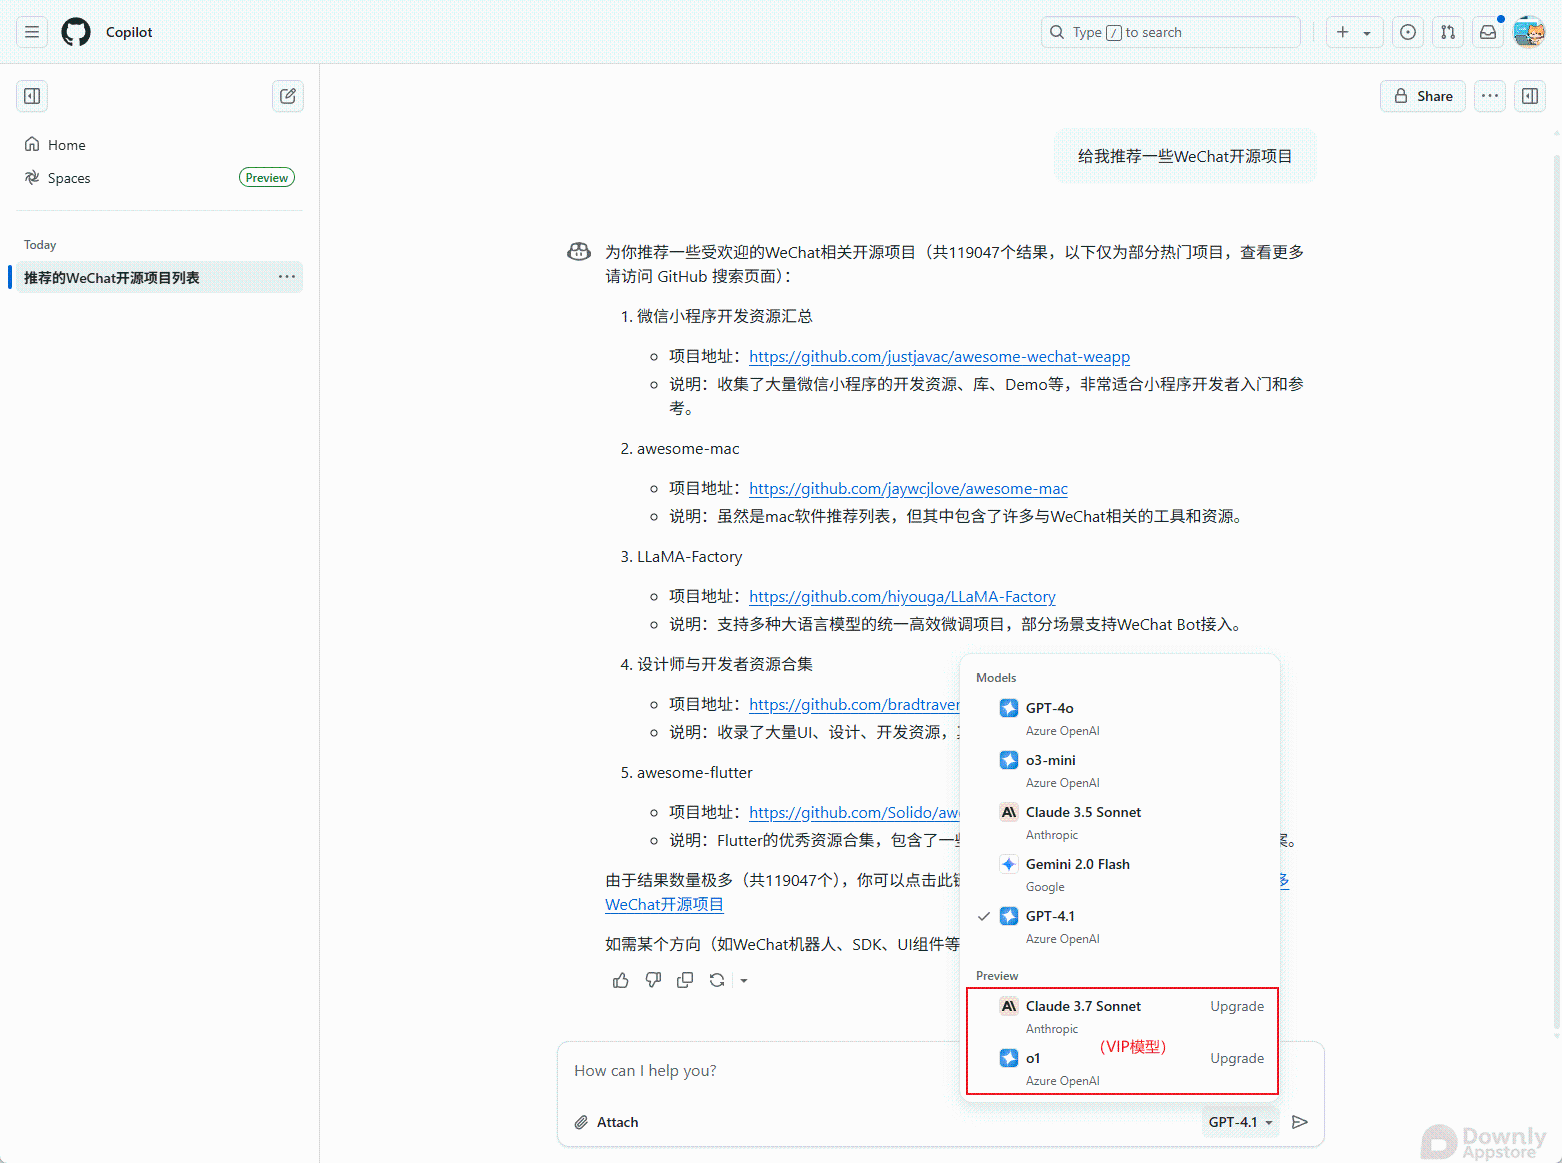
Task: Click the page vertical scrollbar
Action: [x=1556, y=590]
